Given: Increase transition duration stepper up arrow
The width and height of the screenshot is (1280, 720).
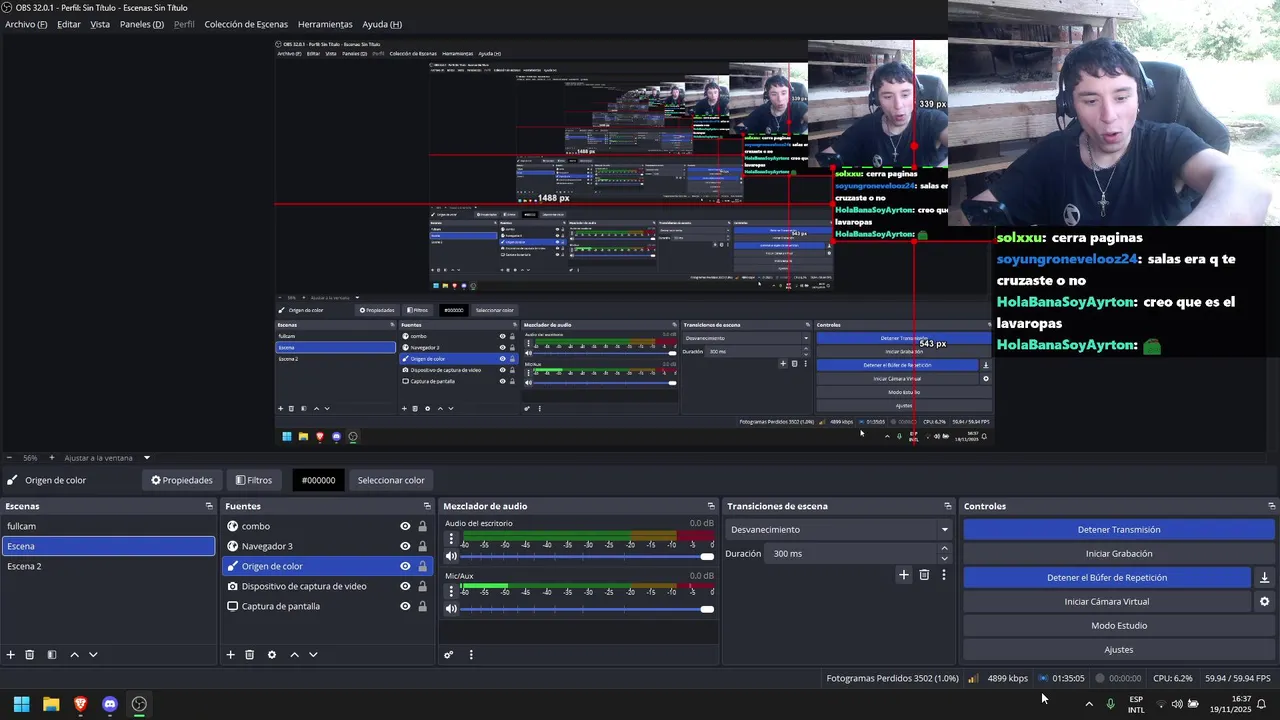Looking at the screenshot, I should pos(944,549).
